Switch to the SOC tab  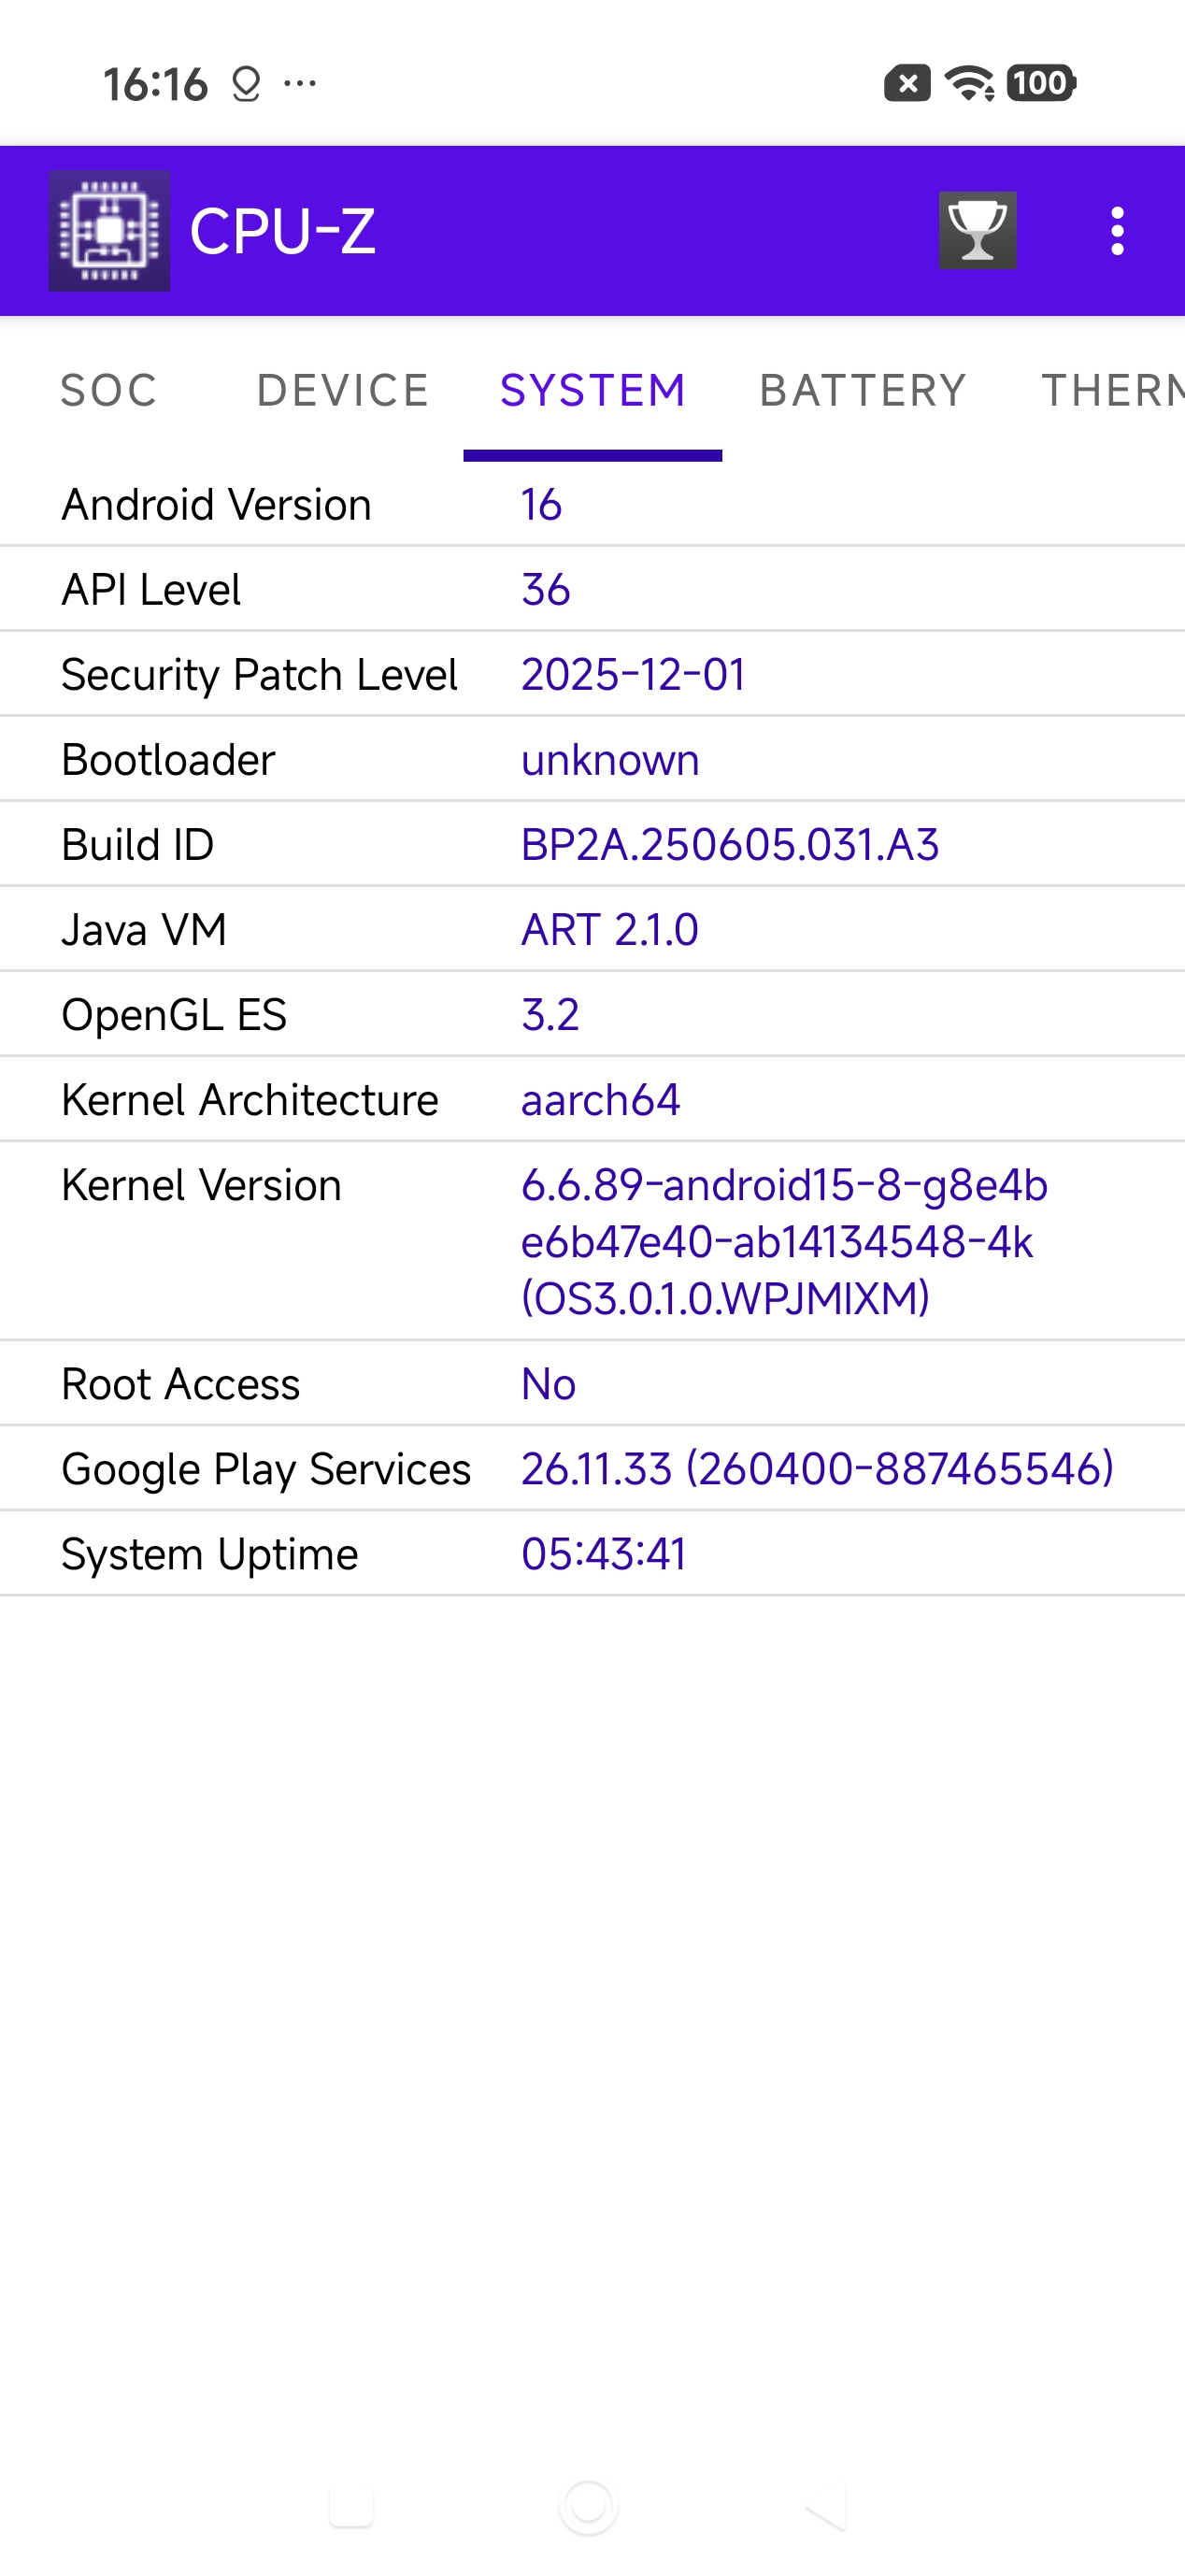[109, 390]
